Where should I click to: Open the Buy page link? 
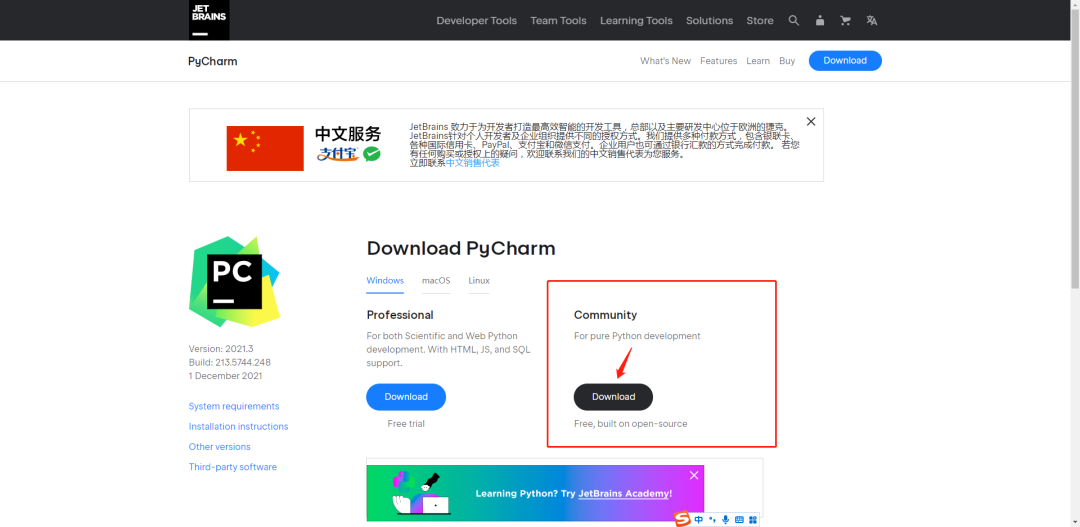pyautogui.click(x=787, y=61)
